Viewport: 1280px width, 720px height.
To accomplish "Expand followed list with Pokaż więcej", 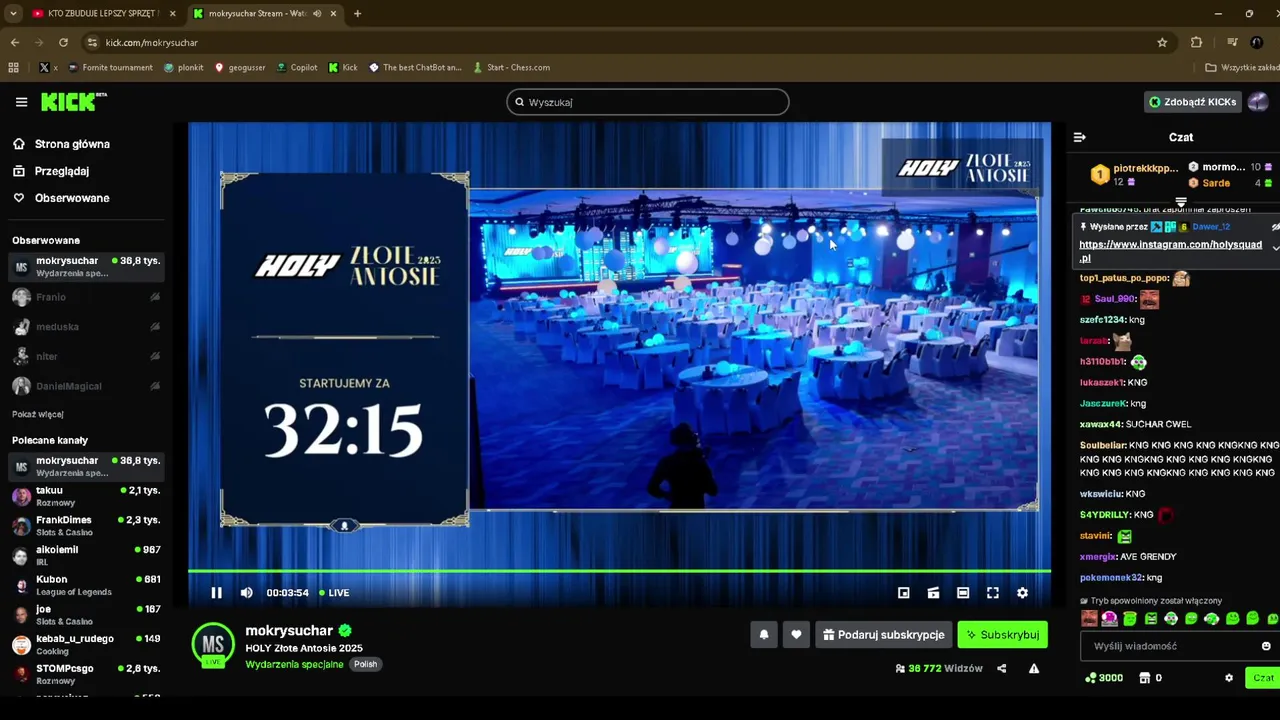I will [38, 414].
